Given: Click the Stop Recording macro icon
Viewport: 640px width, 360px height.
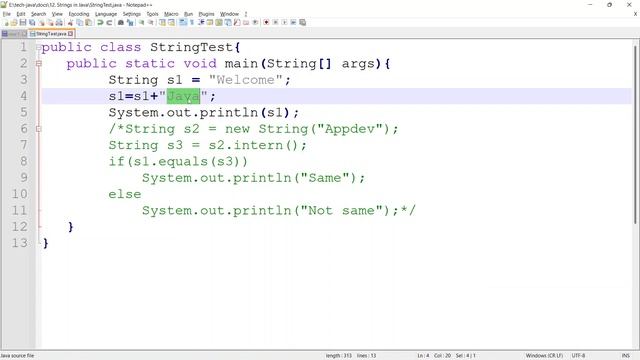Looking at the screenshot, I should click(276, 22).
